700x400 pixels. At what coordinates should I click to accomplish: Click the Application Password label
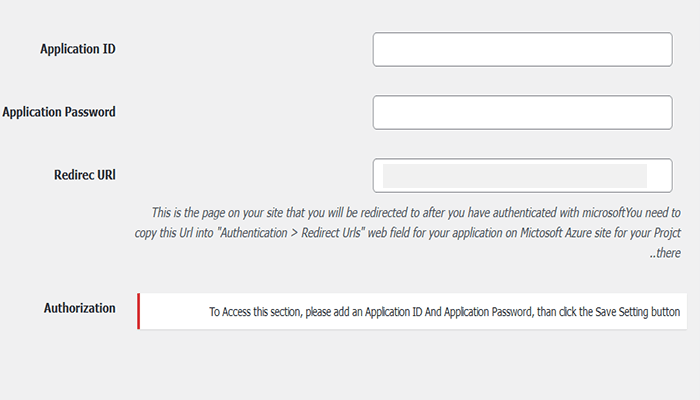59,112
